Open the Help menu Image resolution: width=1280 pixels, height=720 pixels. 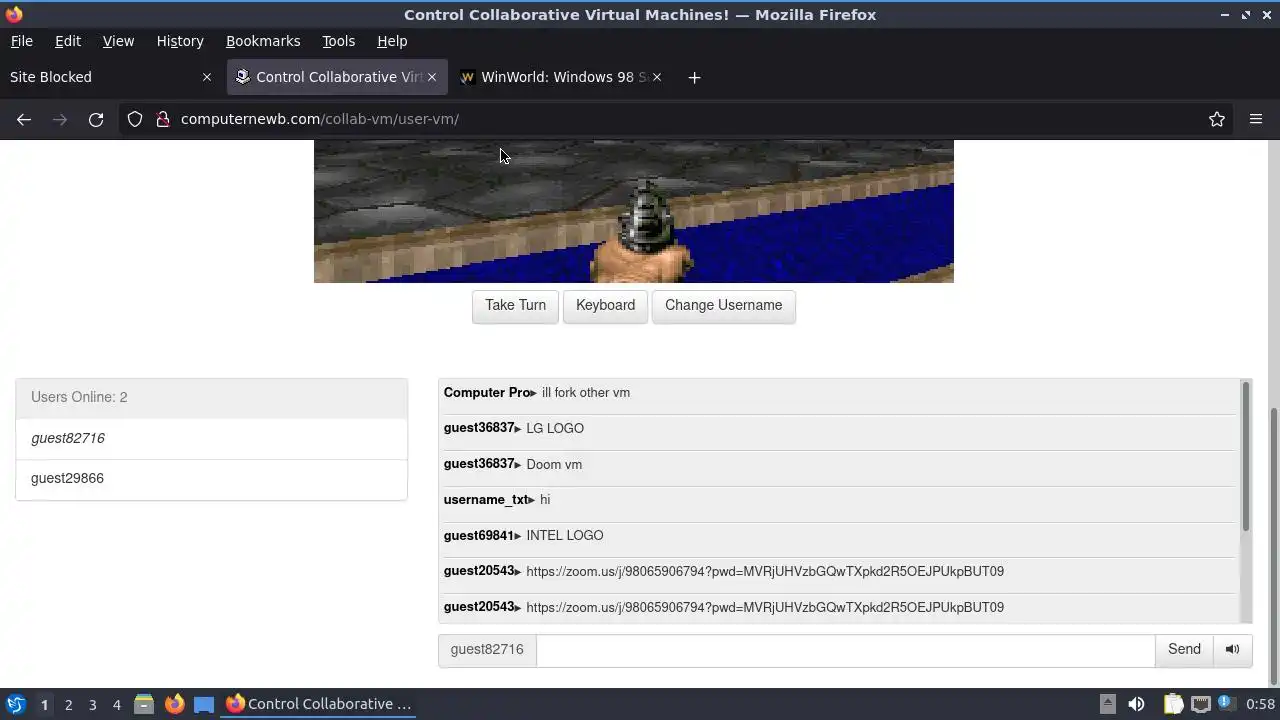click(392, 41)
